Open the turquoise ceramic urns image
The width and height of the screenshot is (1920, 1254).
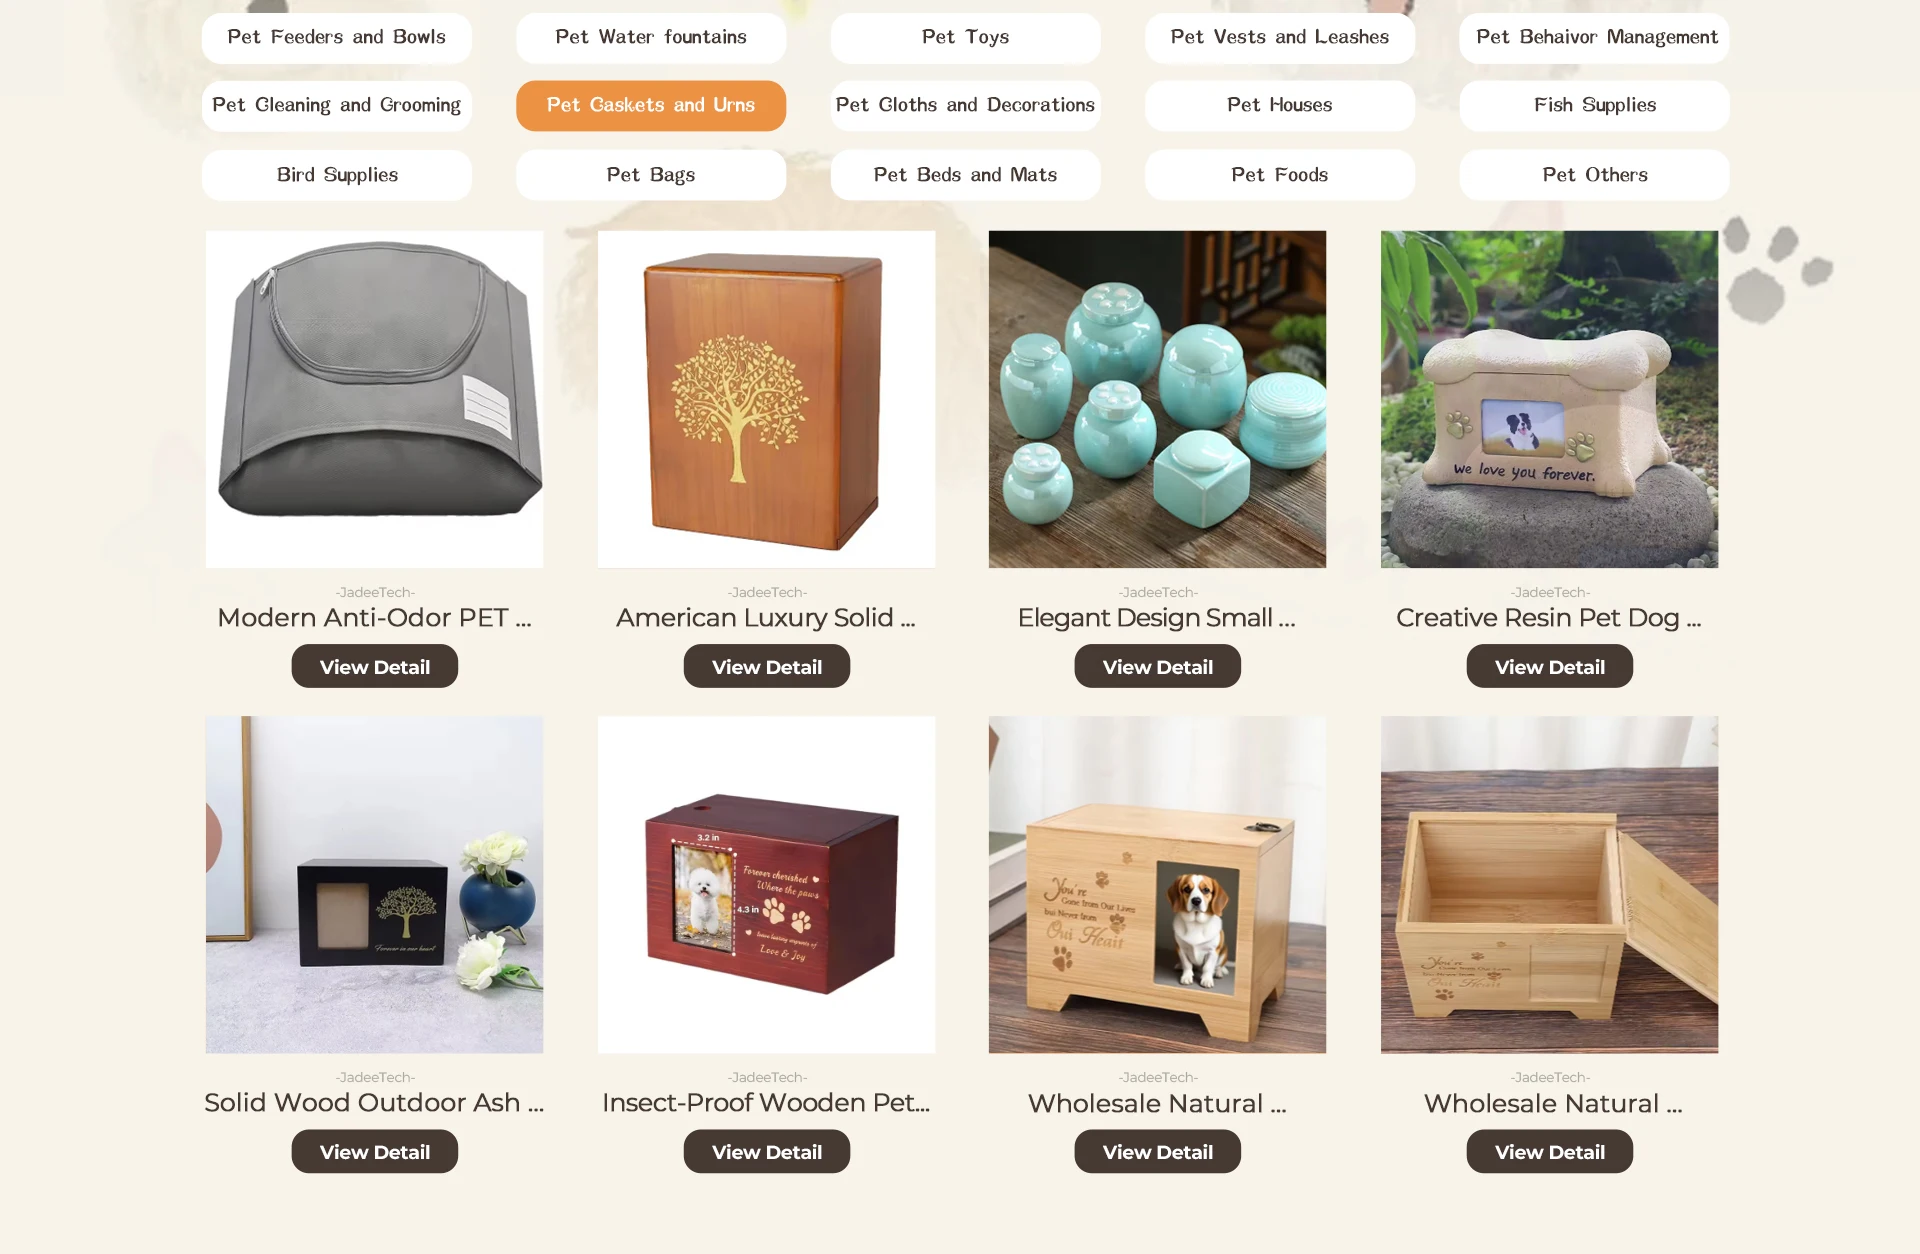[1157, 399]
